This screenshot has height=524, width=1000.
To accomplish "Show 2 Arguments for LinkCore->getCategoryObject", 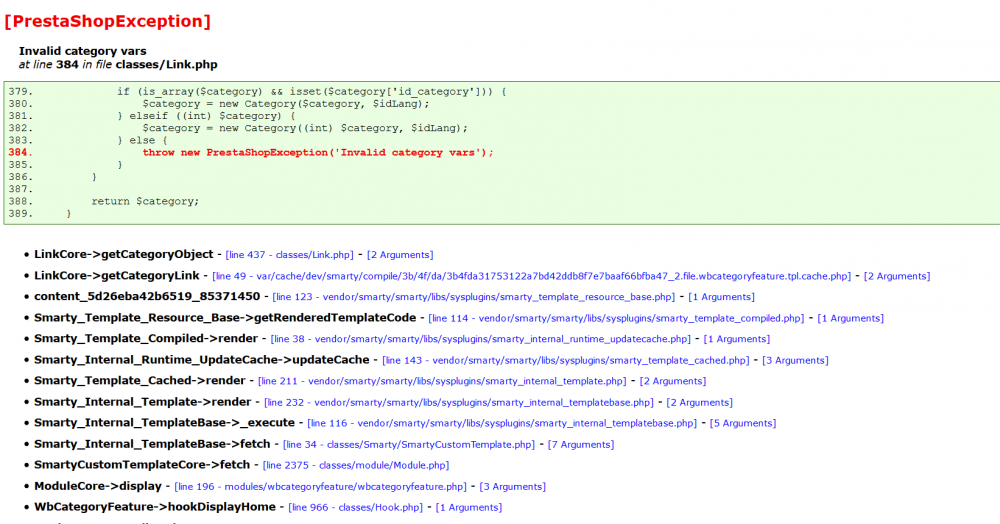I will [x=400, y=255].
